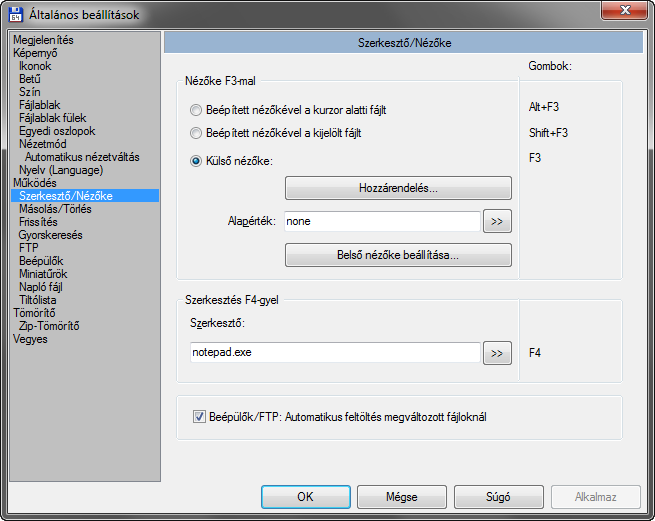Open help with the Súgó button
Image resolution: width=655 pixels, height=521 pixels.
coord(499,497)
